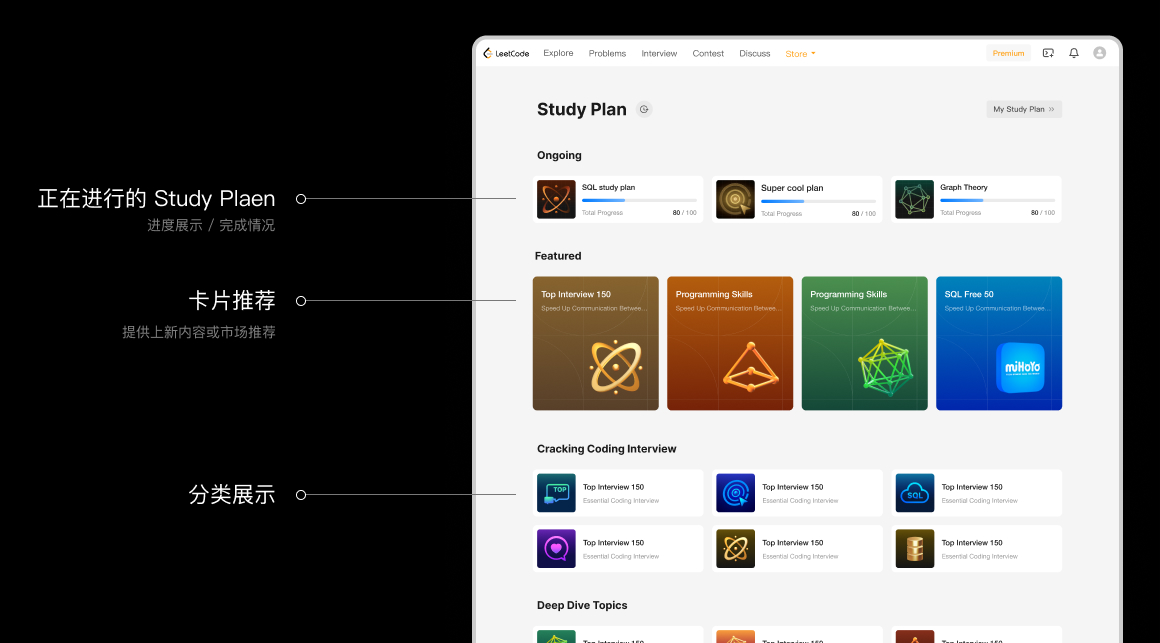Open the notifications bell
The height and width of the screenshot is (643, 1160).
tap(1074, 53)
